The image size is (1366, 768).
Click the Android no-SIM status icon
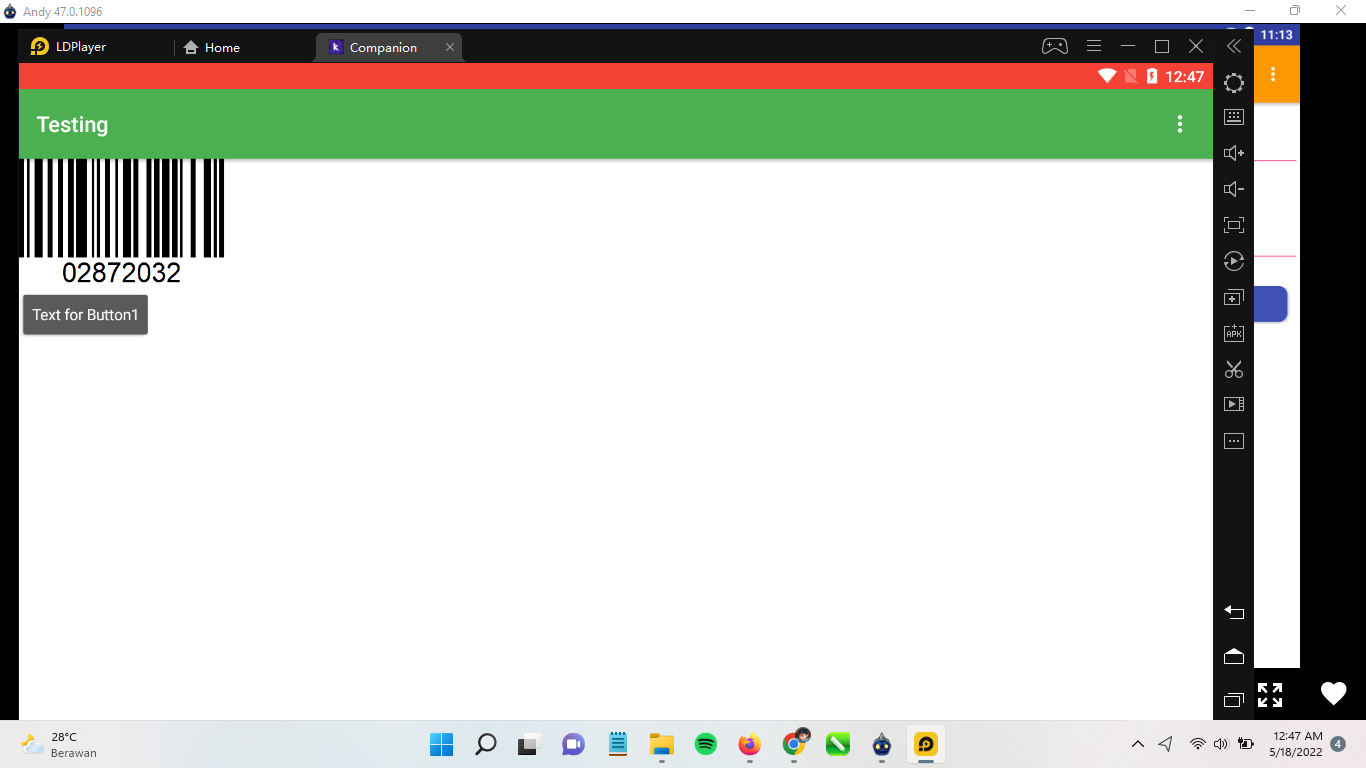[1131, 76]
